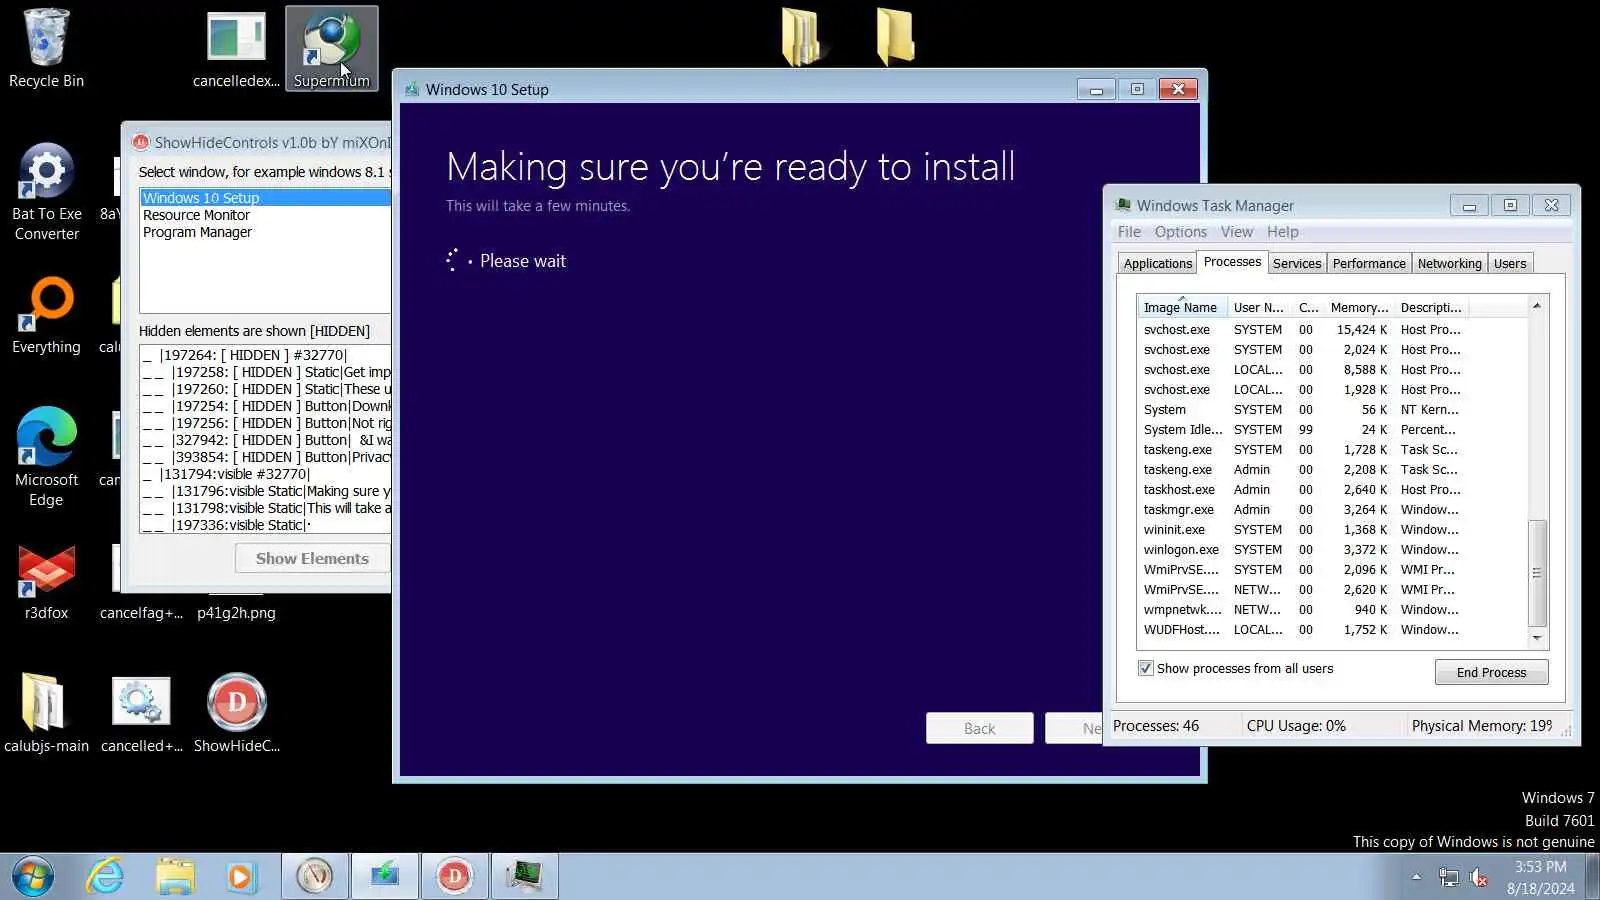Select the calubjs-main folder on desktop
This screenshot has width=1600, height=900.
click(x=46, y=712)
